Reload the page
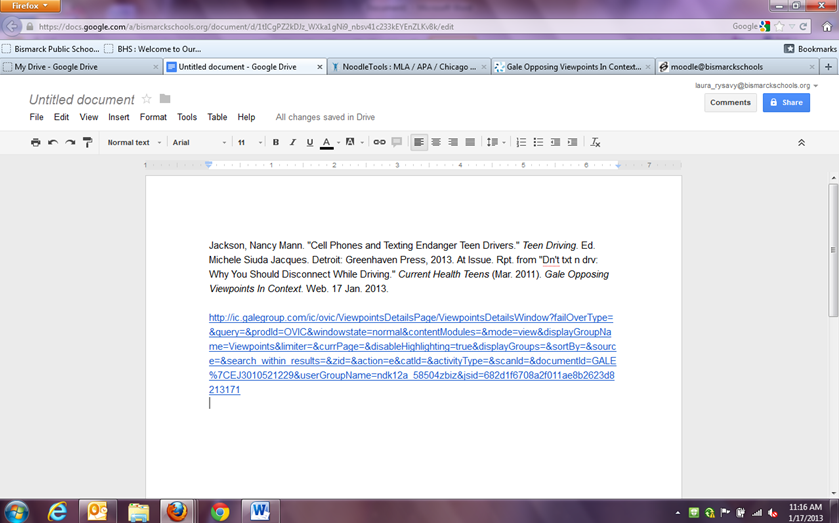The image size is (839, 523). [803, 26]
